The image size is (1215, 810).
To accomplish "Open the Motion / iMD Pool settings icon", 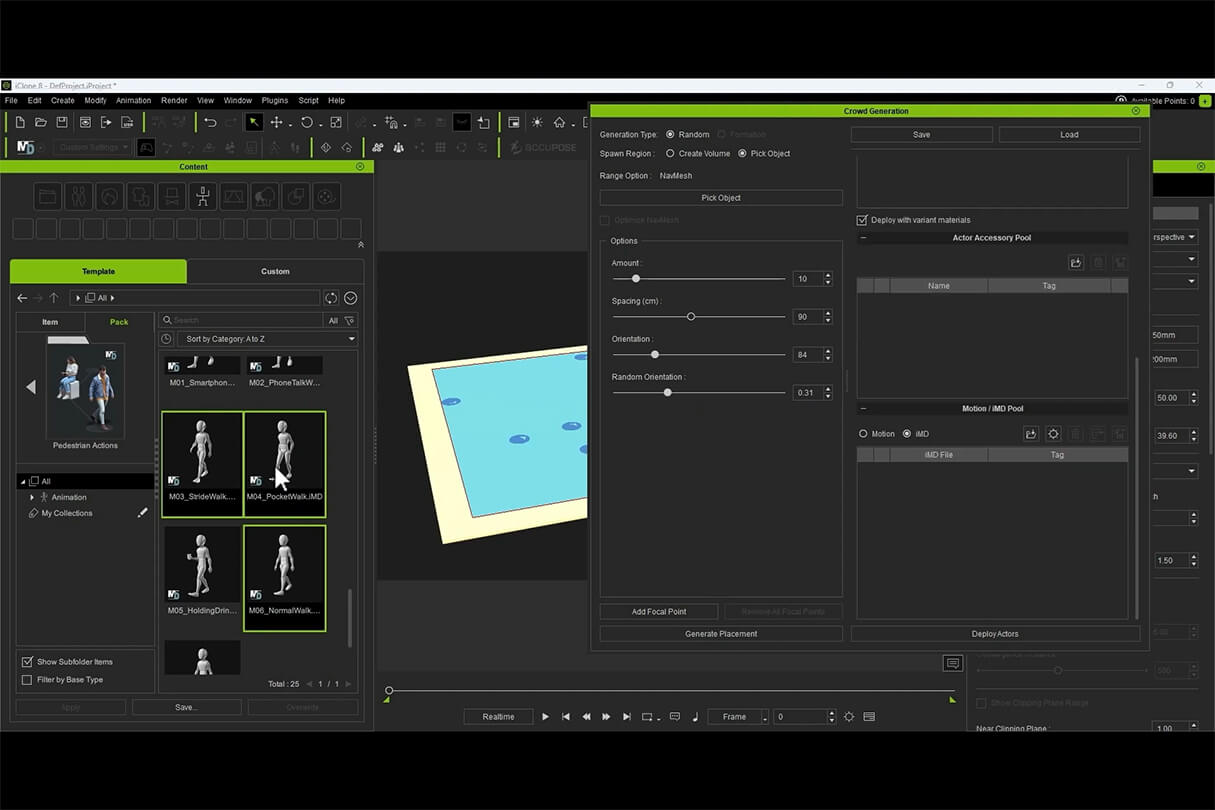I will pyautogui.click(x=1053, y=434).
